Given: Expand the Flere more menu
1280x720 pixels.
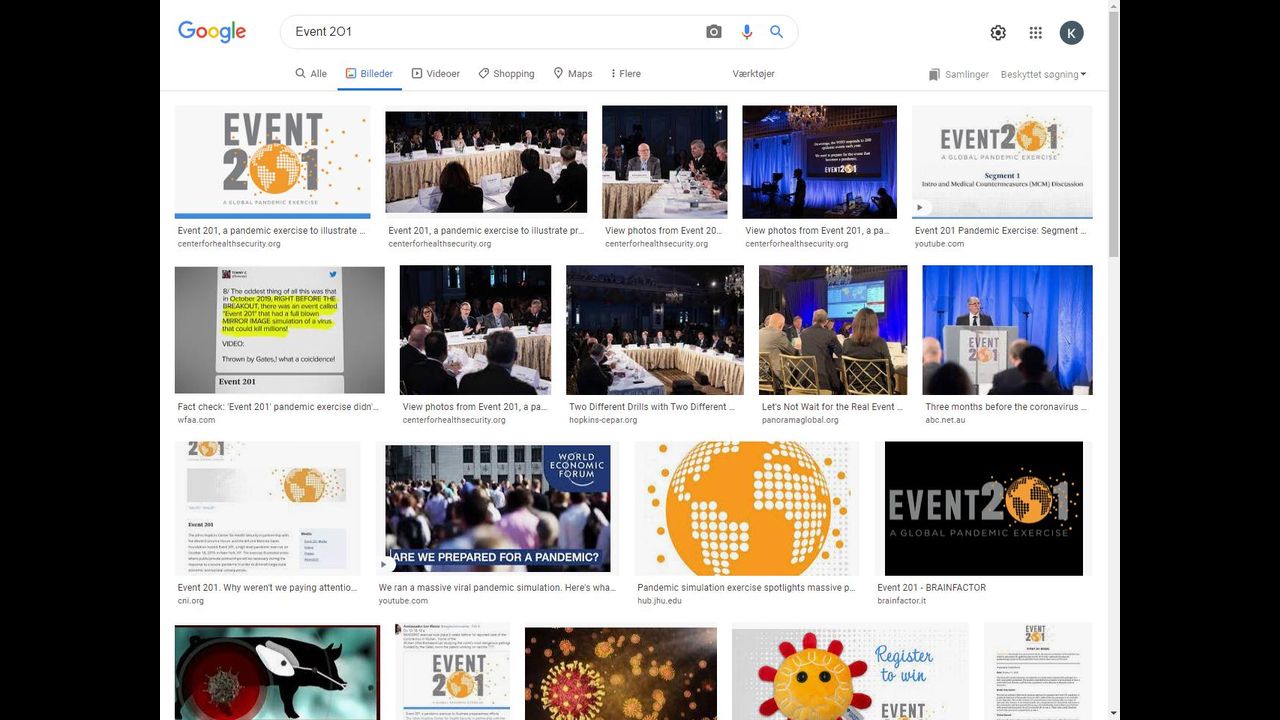Looking at the screenshot, I should (622, 74).
